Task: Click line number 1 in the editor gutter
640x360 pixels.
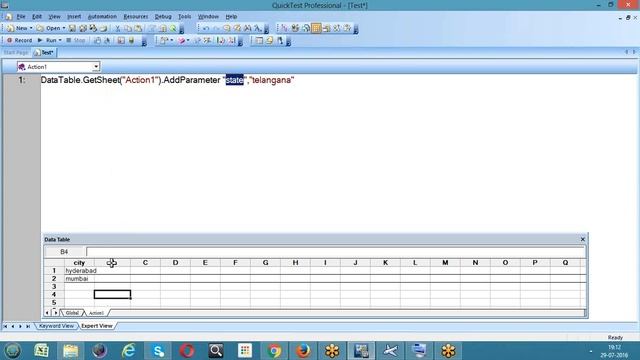Action: [22, 80]
